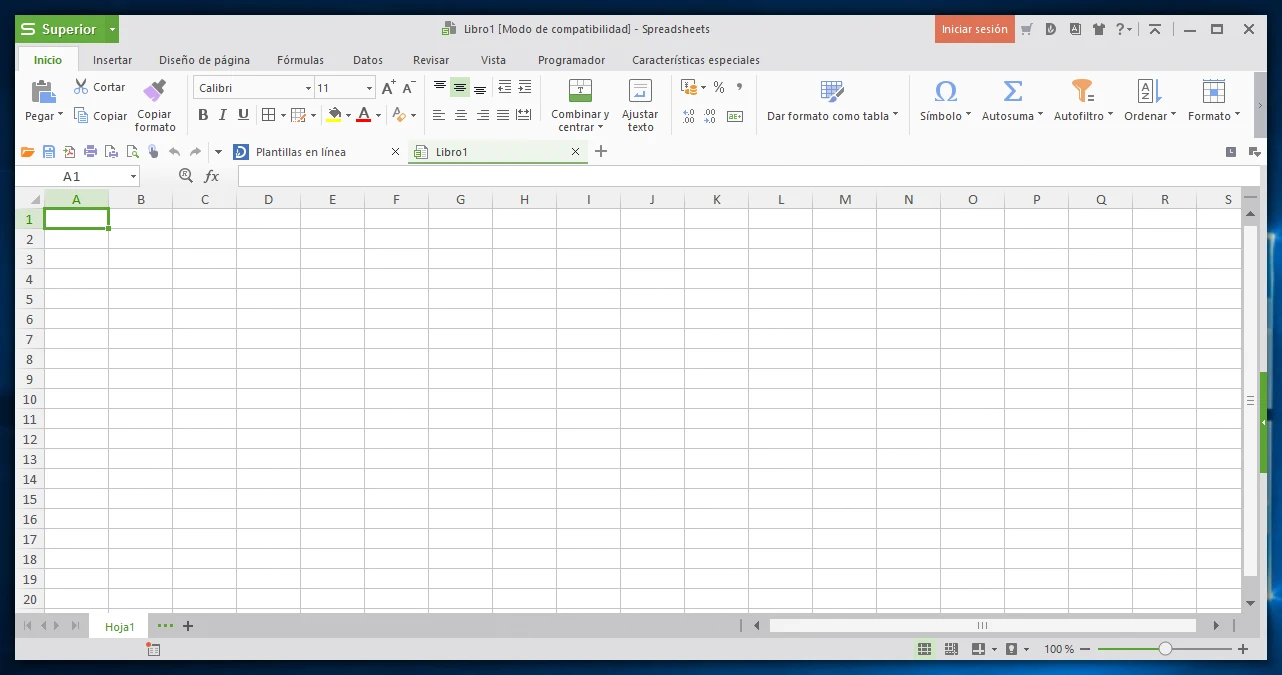
Task: Apply percent style with the % icon
Action: (718, 88)
